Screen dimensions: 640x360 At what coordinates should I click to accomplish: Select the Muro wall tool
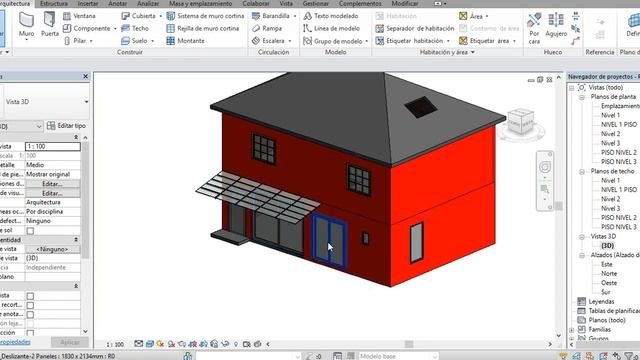26,25
